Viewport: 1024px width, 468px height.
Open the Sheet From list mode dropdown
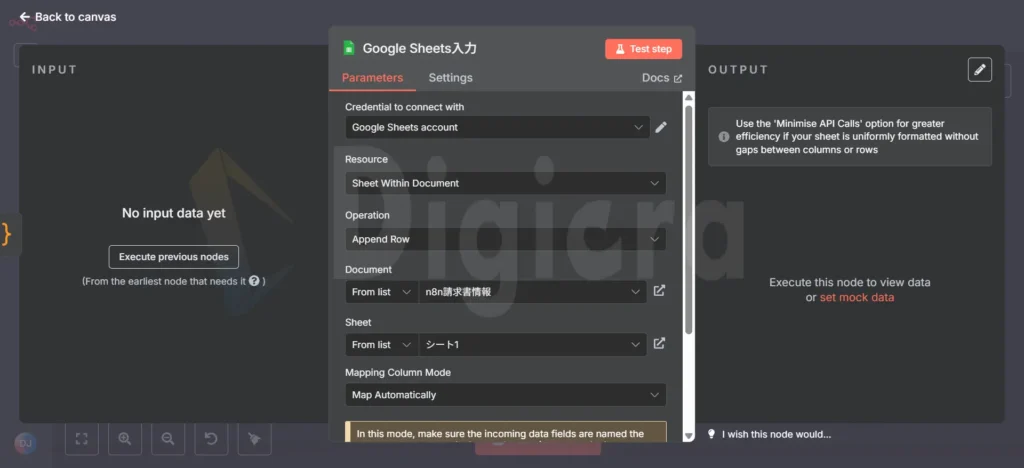tap(381, 345)
